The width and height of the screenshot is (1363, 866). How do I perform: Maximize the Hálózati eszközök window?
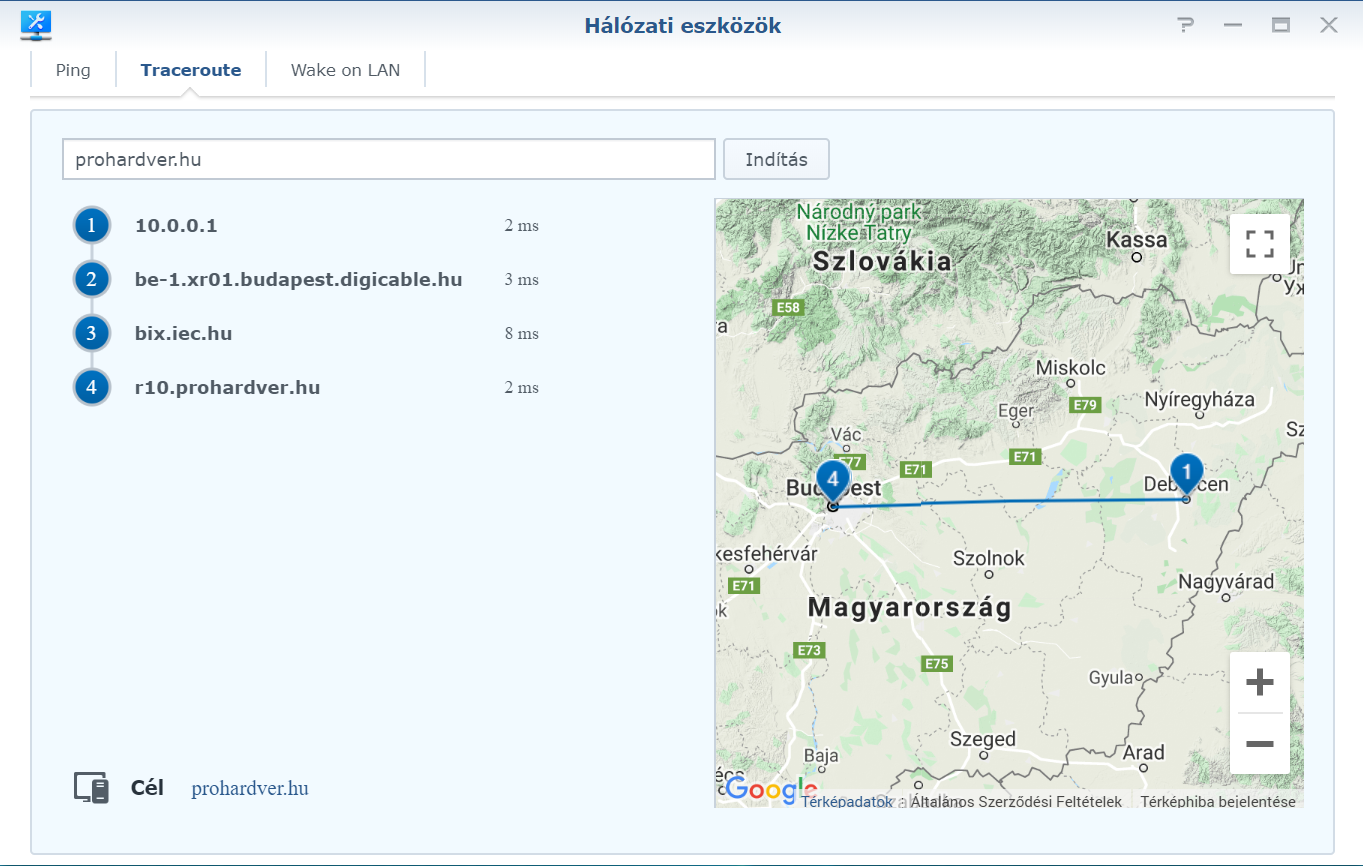[x=1281, y=26]
